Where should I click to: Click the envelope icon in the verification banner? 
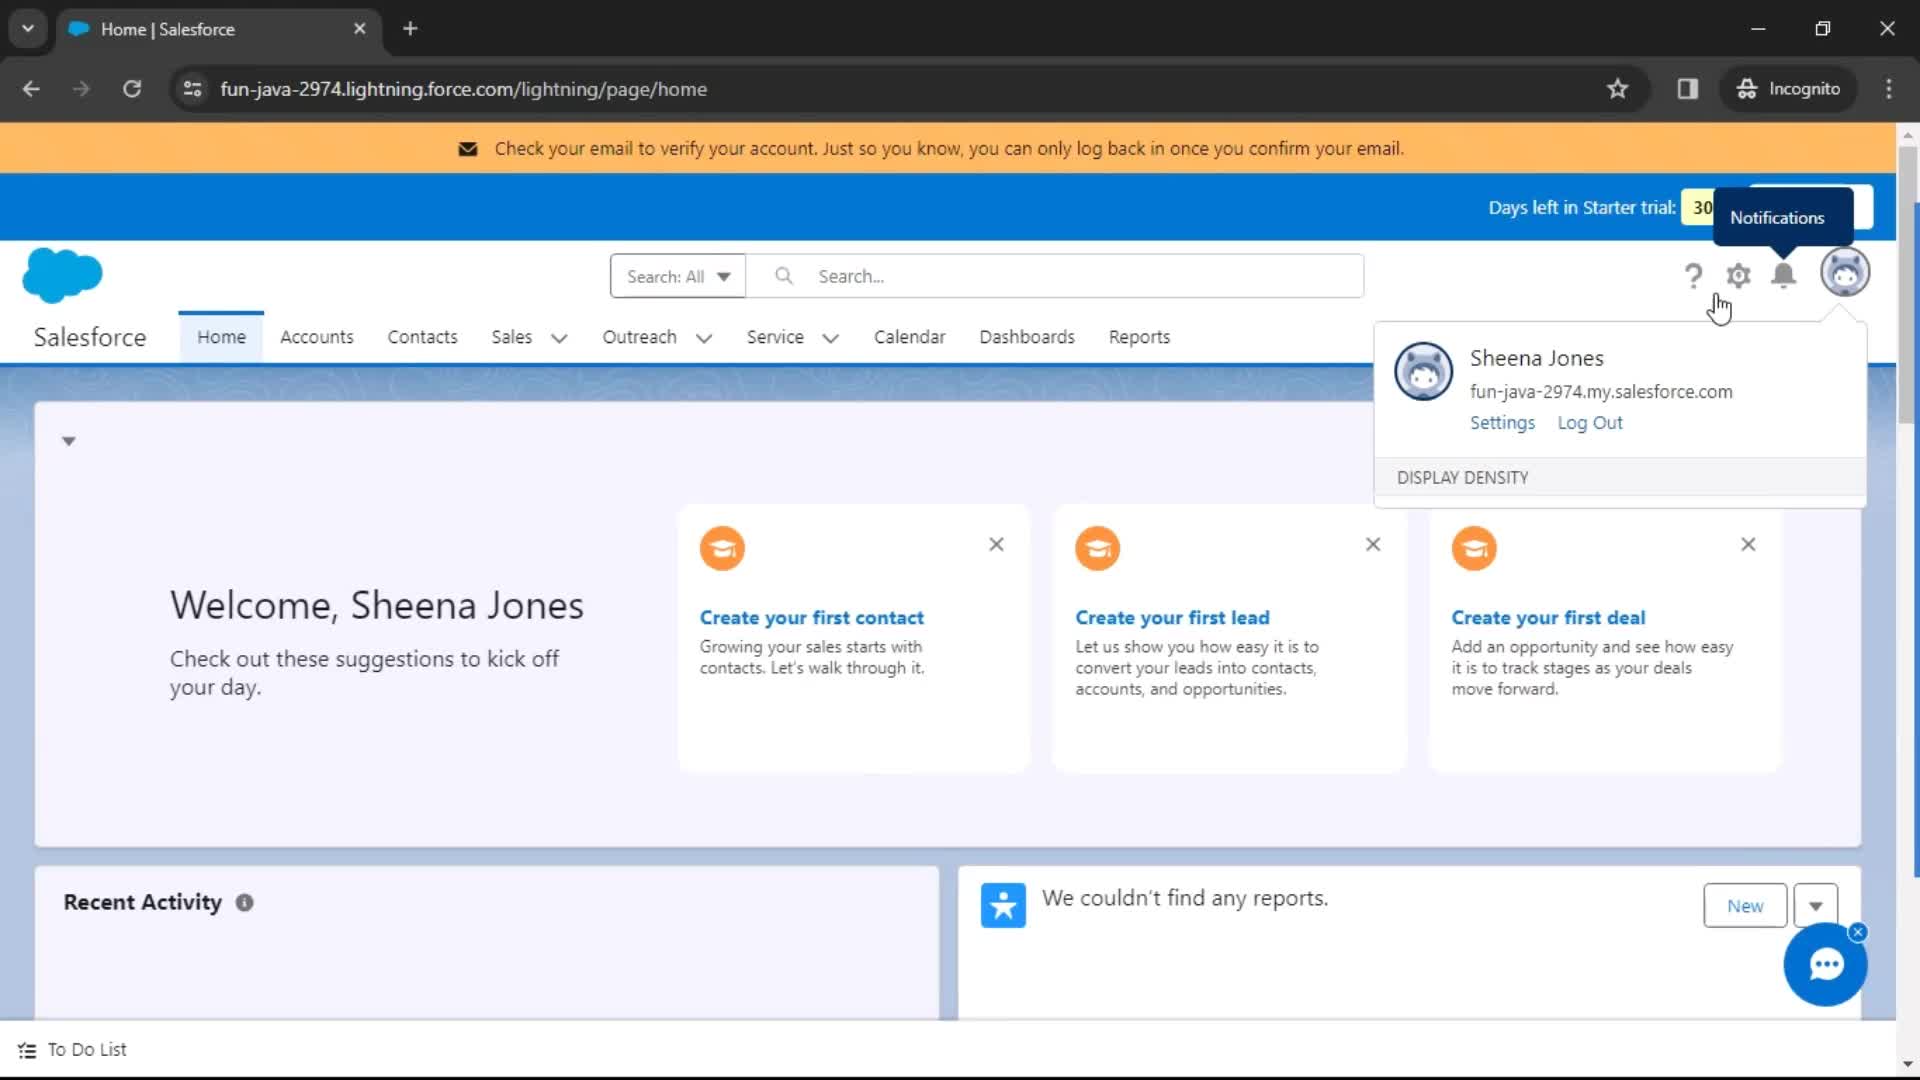pos(467,149)
